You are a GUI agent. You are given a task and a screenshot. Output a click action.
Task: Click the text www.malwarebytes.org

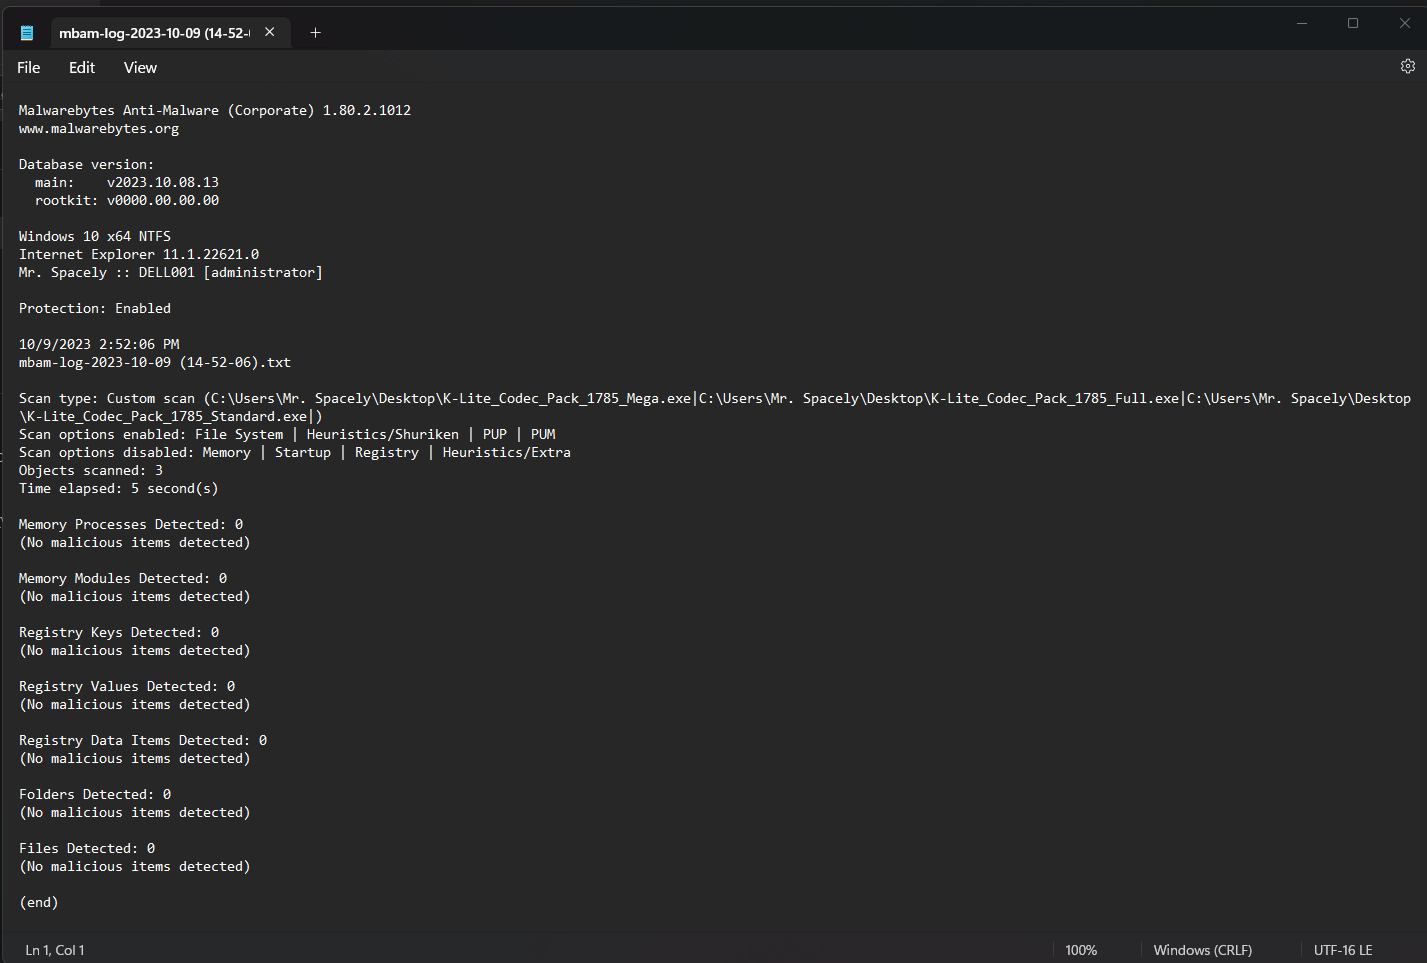pos(99,128)
